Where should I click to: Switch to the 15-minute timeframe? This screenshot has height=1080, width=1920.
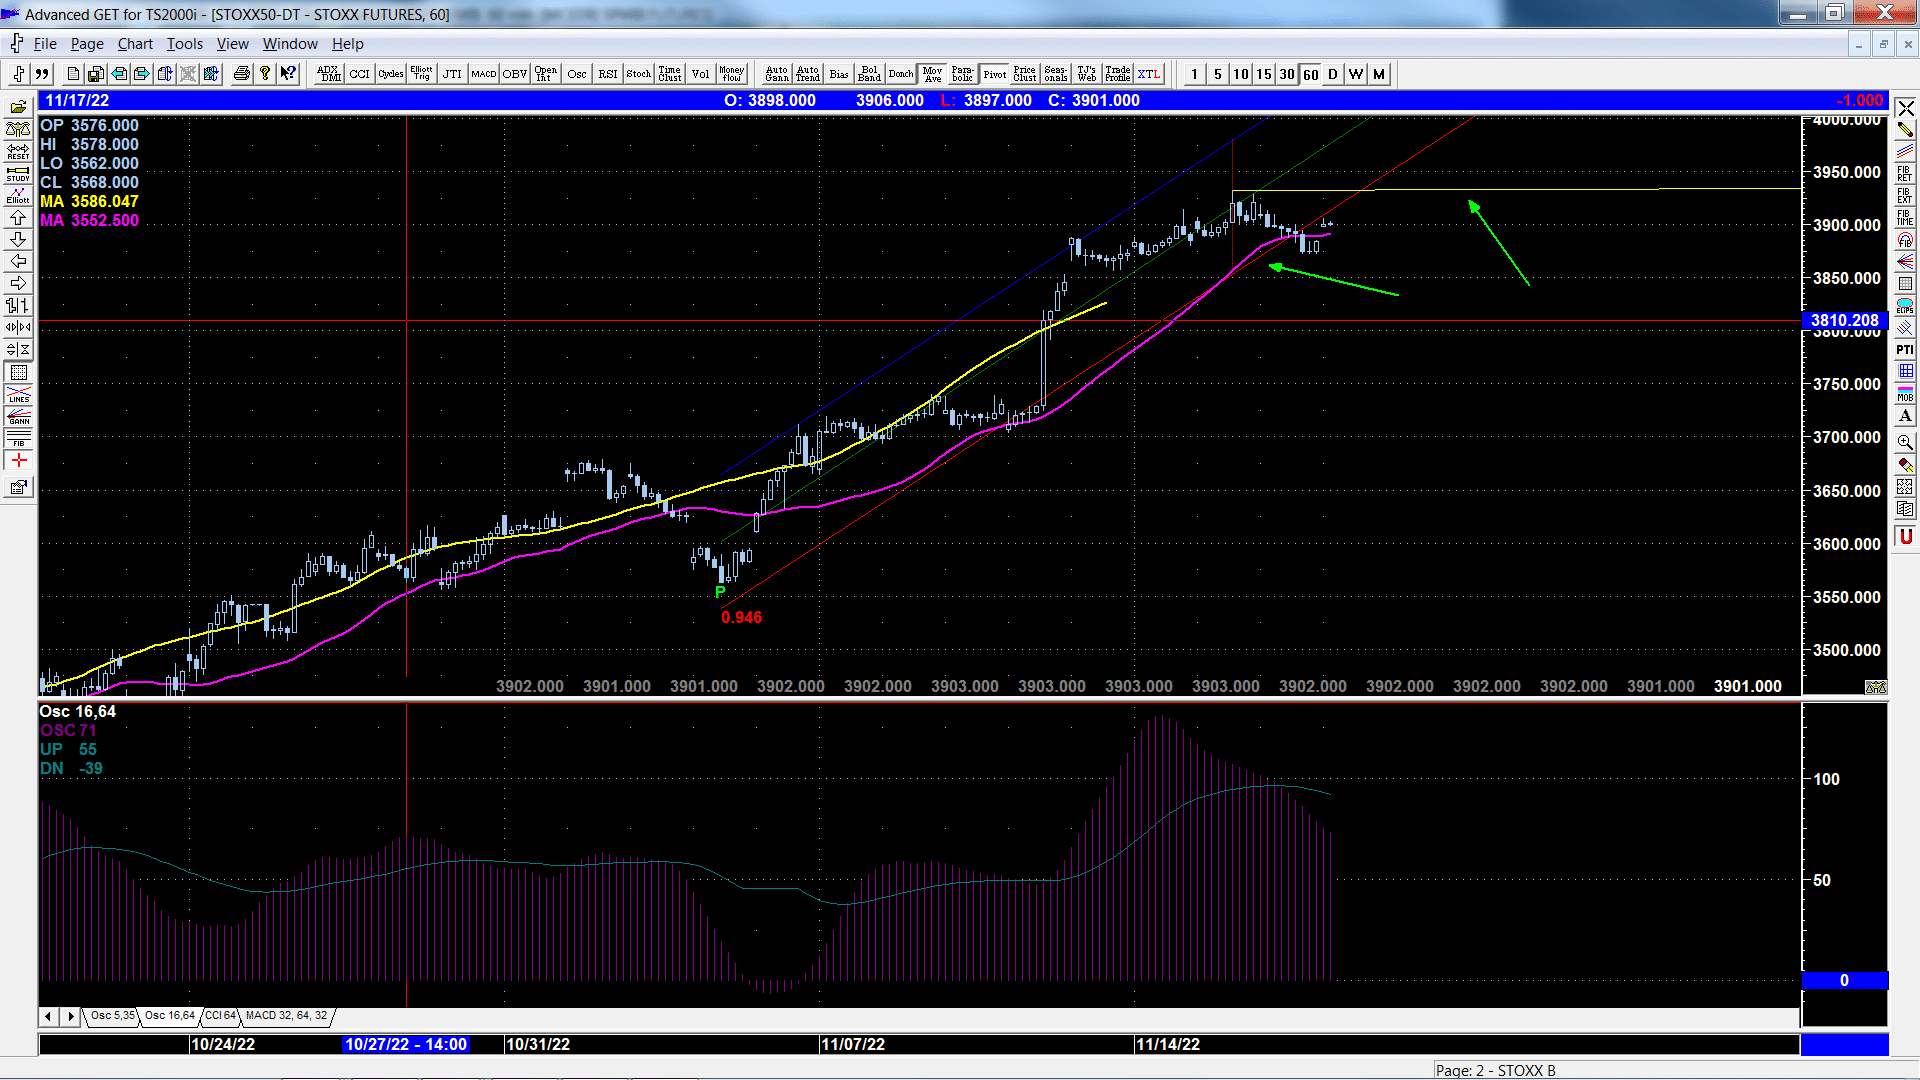(x=1264, y=74)
